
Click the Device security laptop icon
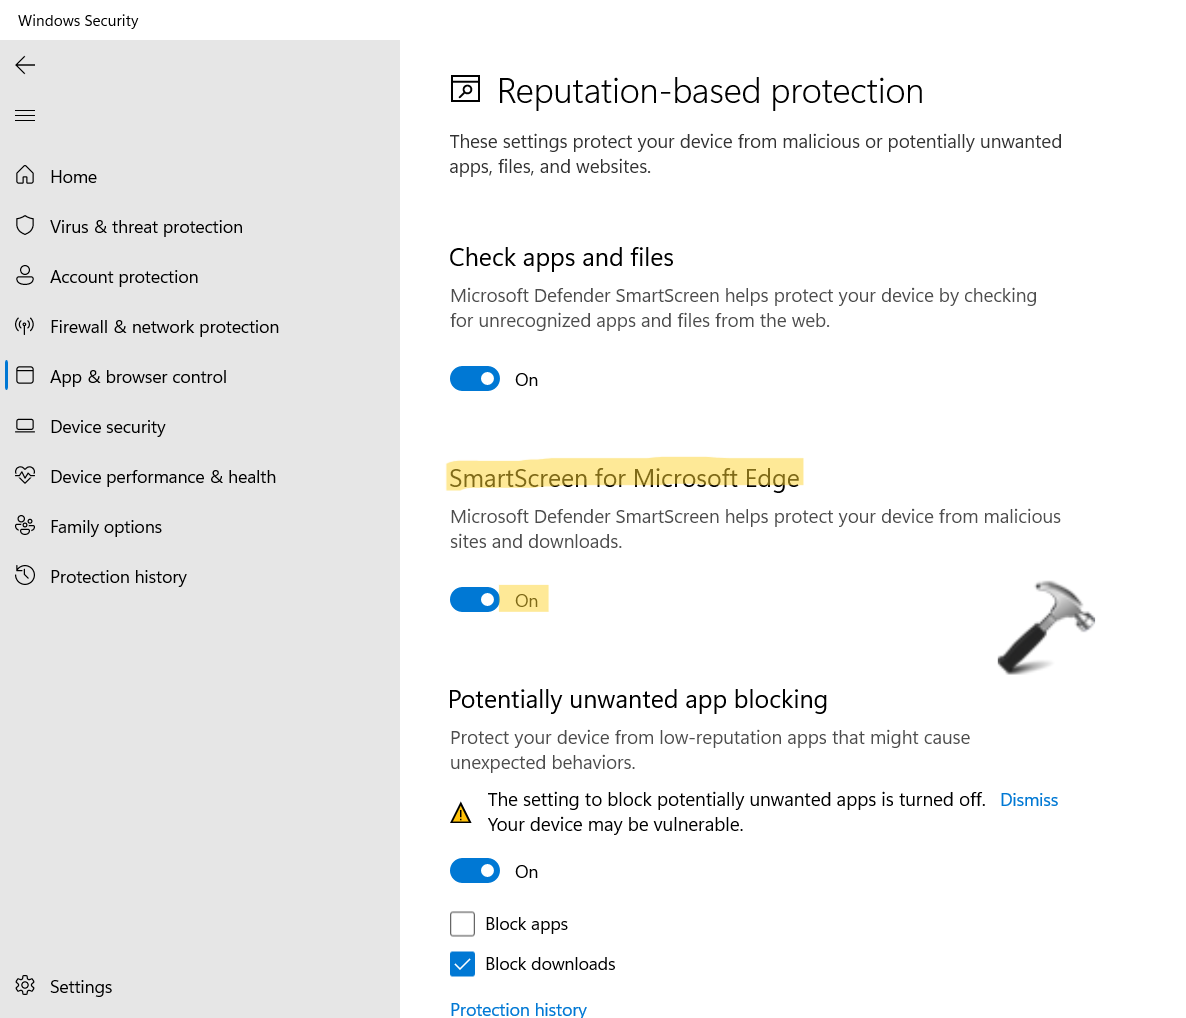[x=25, y=426]
